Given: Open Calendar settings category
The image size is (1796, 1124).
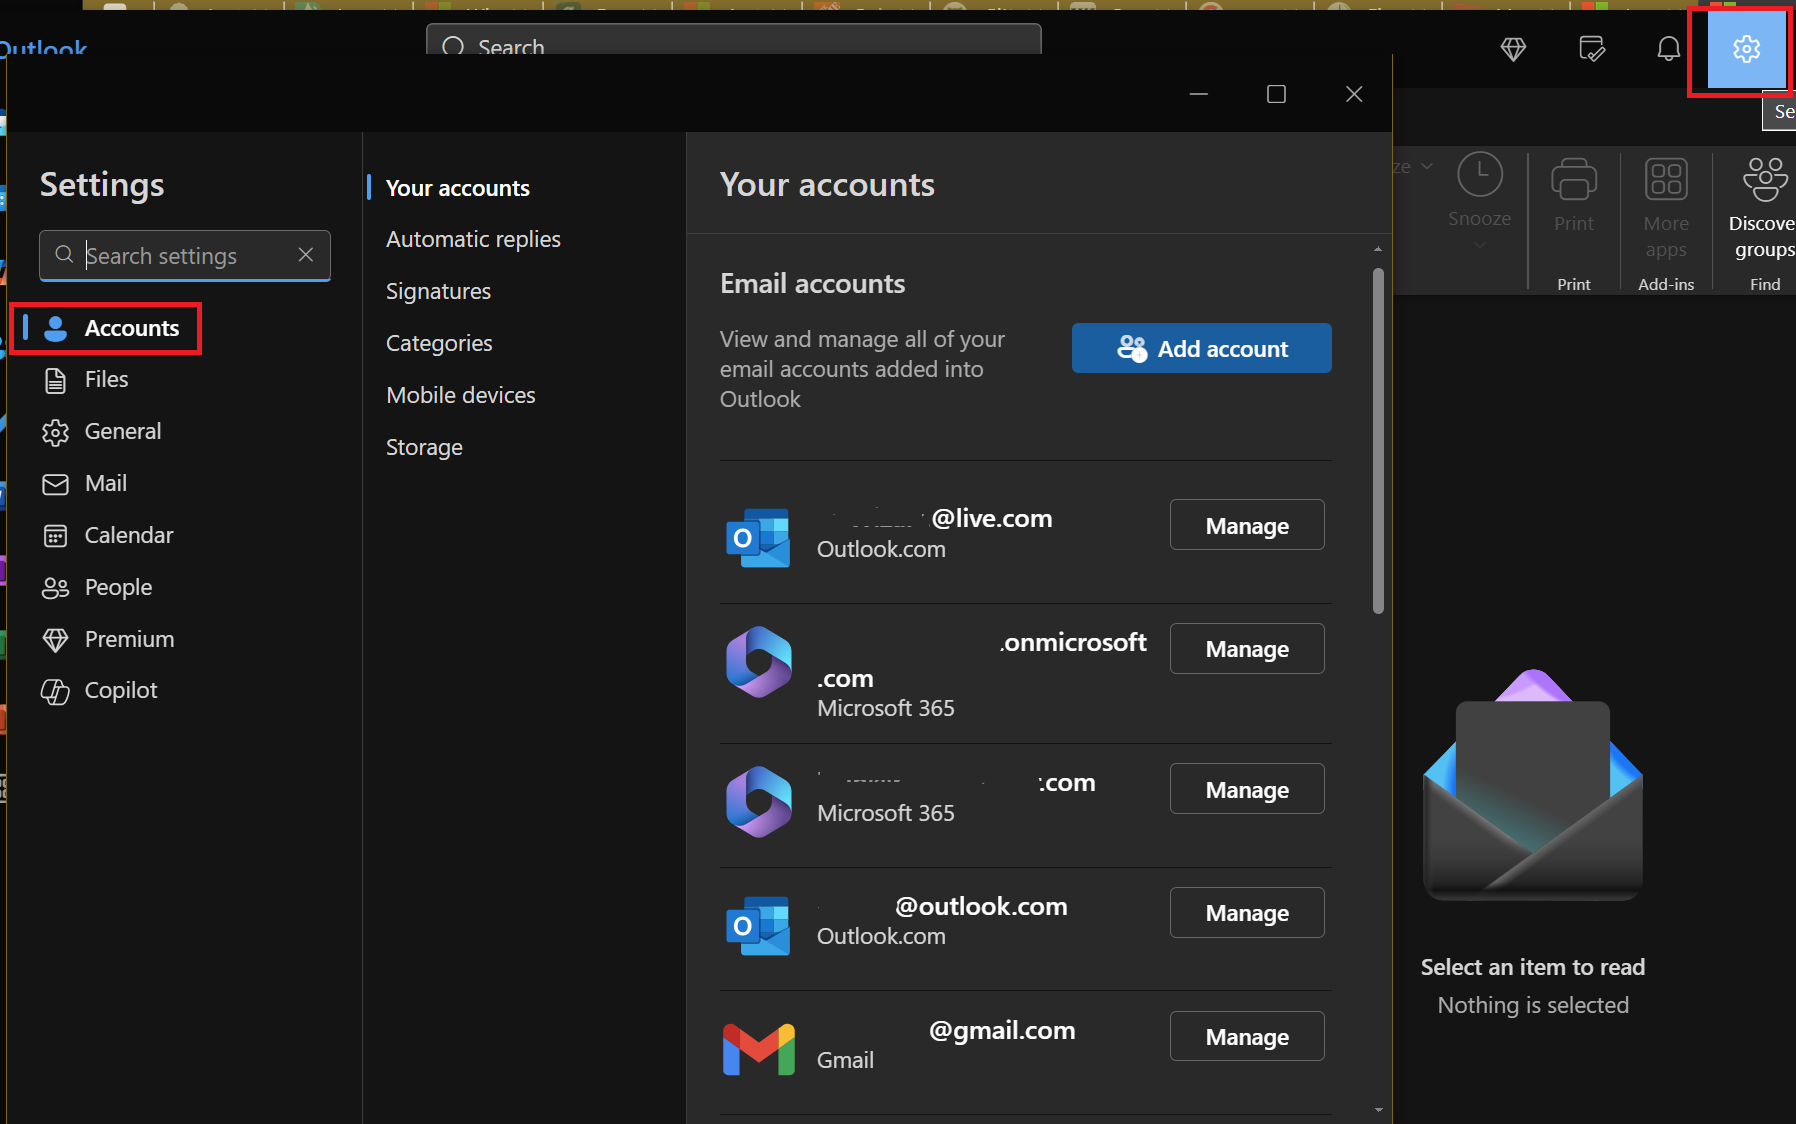Looking at the screenshot, I should pos(108,536).
